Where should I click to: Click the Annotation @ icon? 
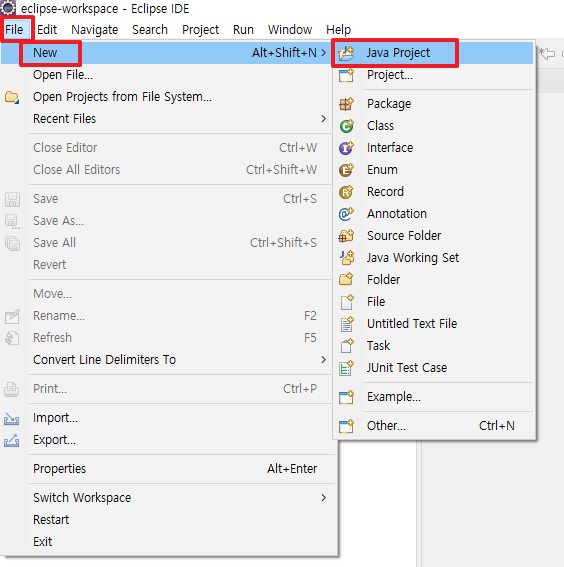click(x=346, y=214)
